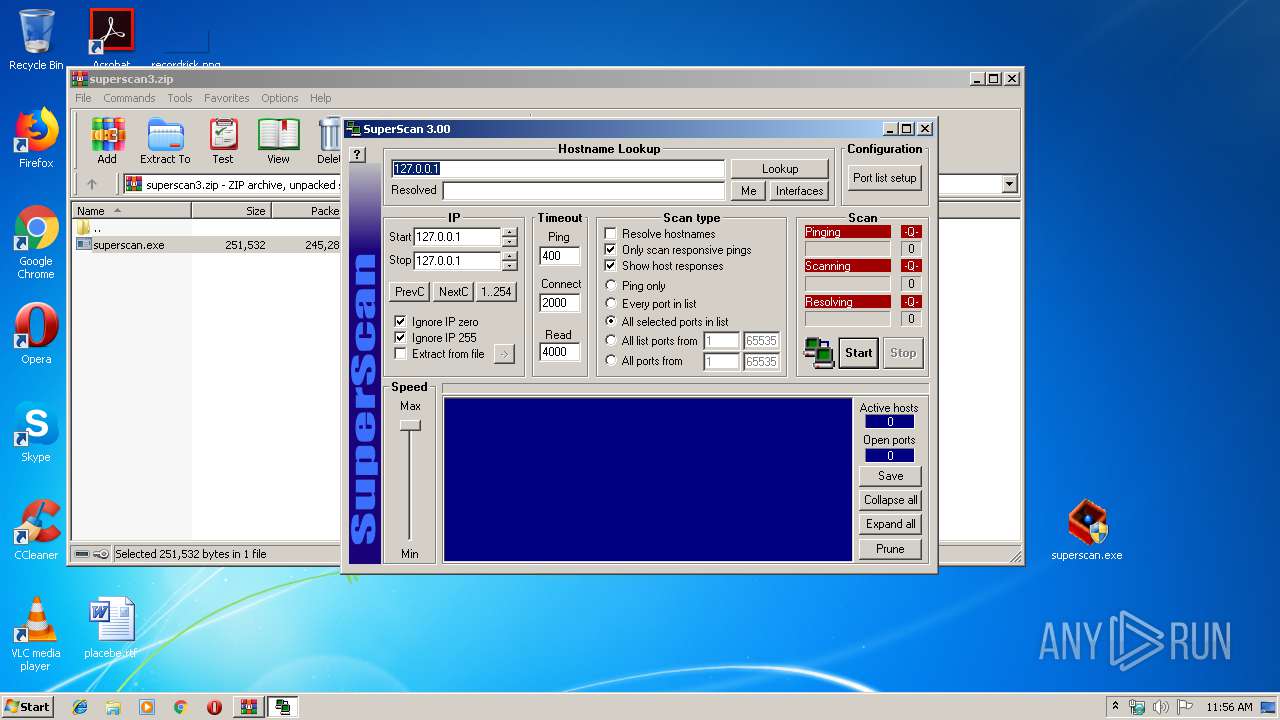Open the SuperScan help question-mark icon
1280x720 pixels.
tap(358, 155)
